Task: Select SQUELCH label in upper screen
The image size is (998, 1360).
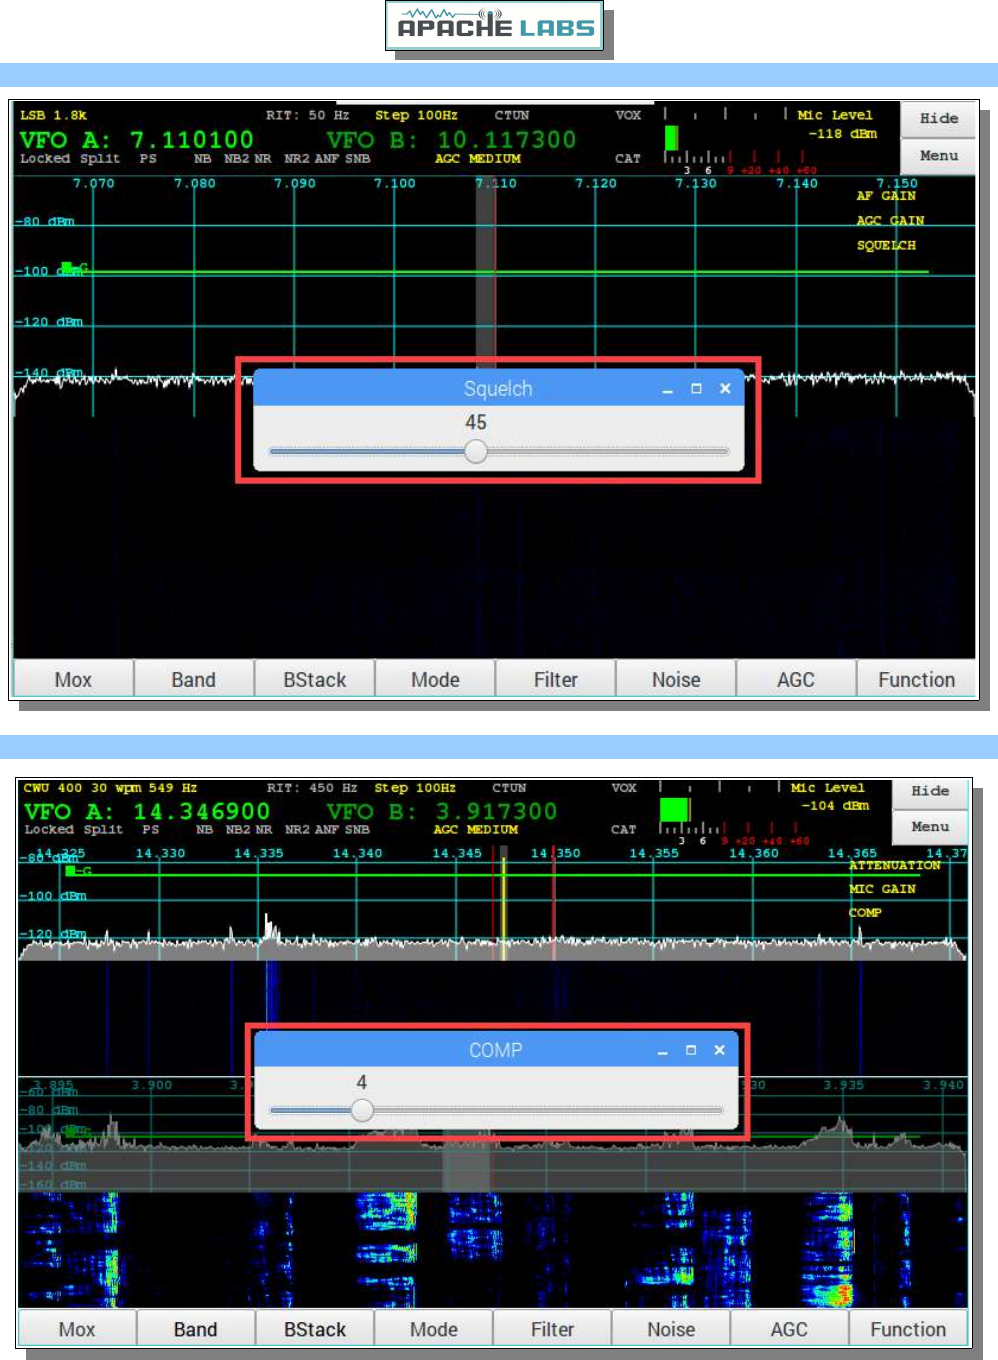Action: click(886, 245)
